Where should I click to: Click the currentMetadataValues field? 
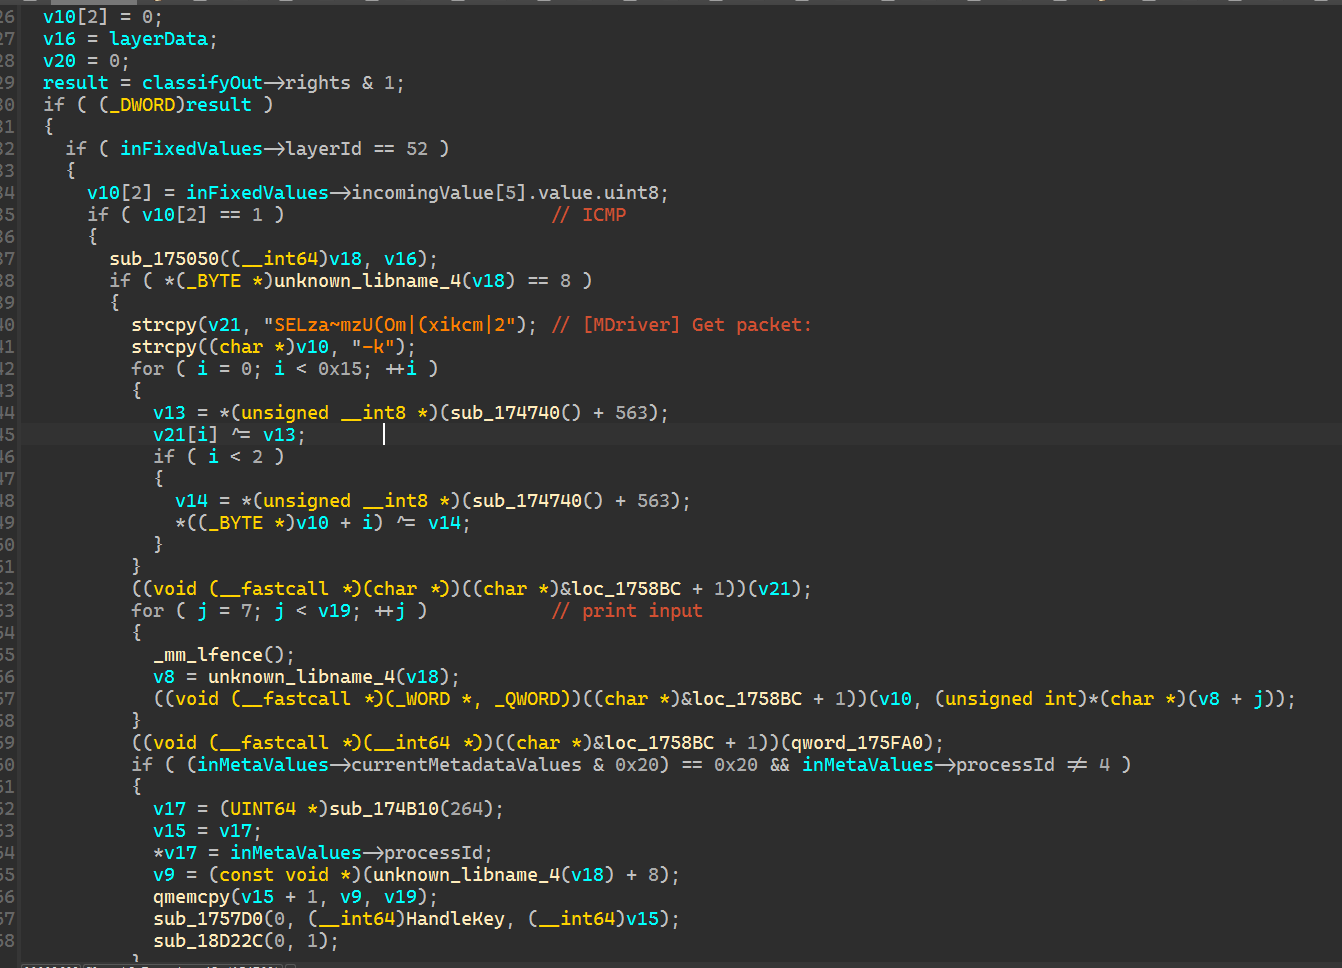[x=466, y=765]
